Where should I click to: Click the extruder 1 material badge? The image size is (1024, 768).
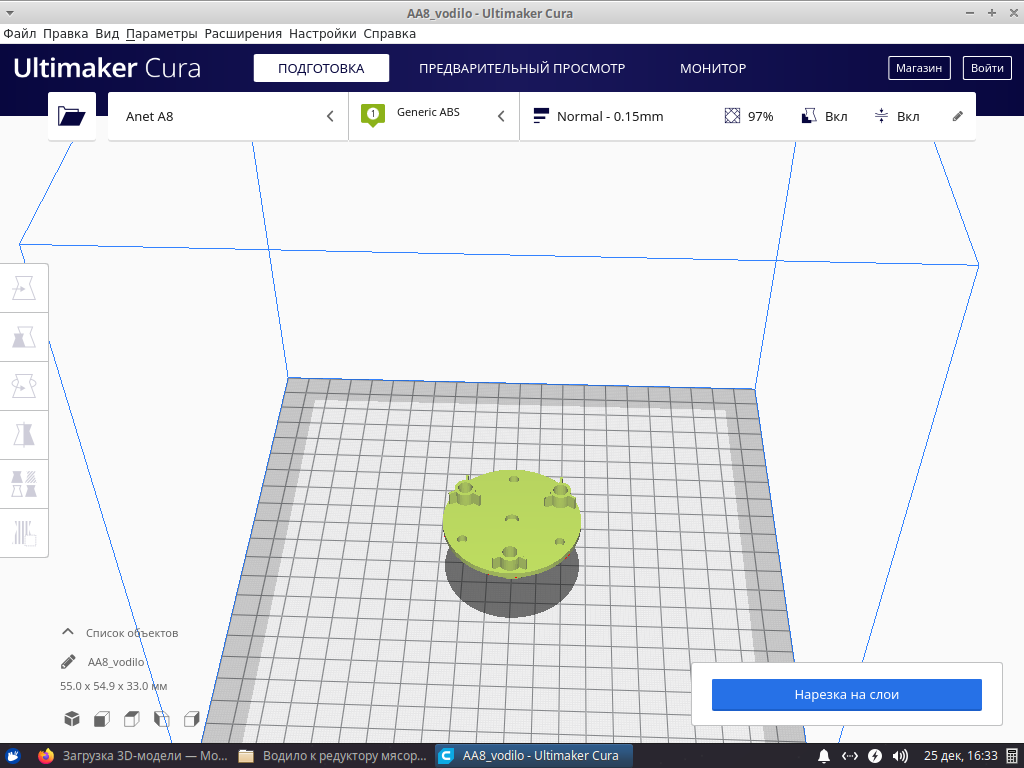coord(373,116)
